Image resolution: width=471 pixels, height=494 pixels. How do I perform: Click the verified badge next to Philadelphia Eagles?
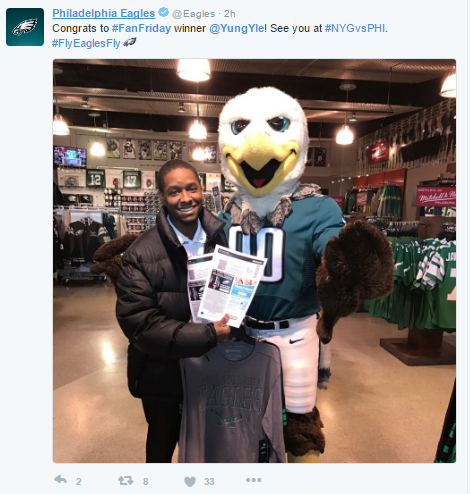[x=163, y=13]
